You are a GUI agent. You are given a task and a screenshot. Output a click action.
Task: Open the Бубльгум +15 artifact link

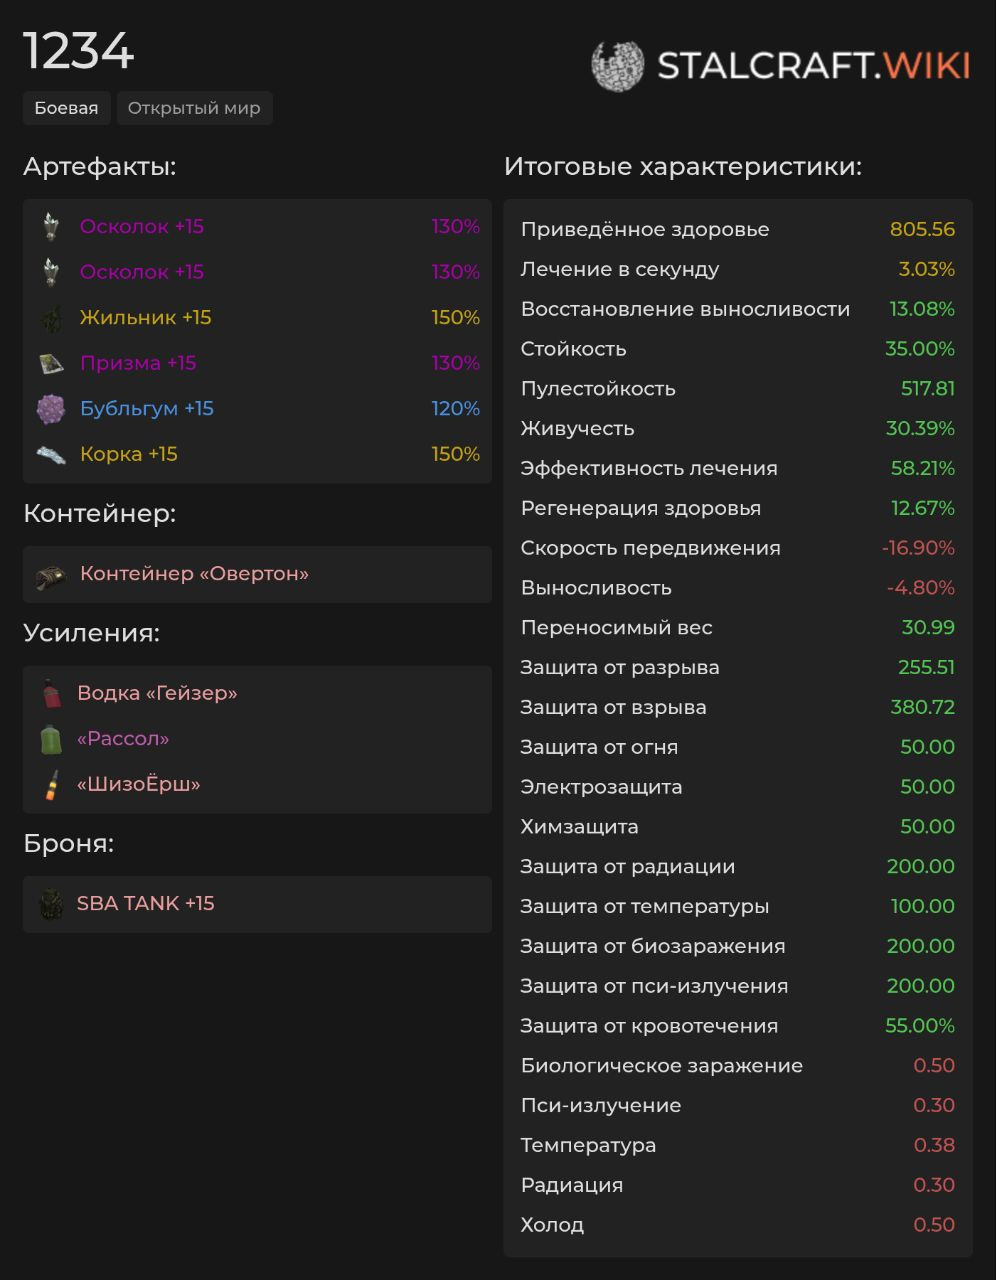pos(147,409)
